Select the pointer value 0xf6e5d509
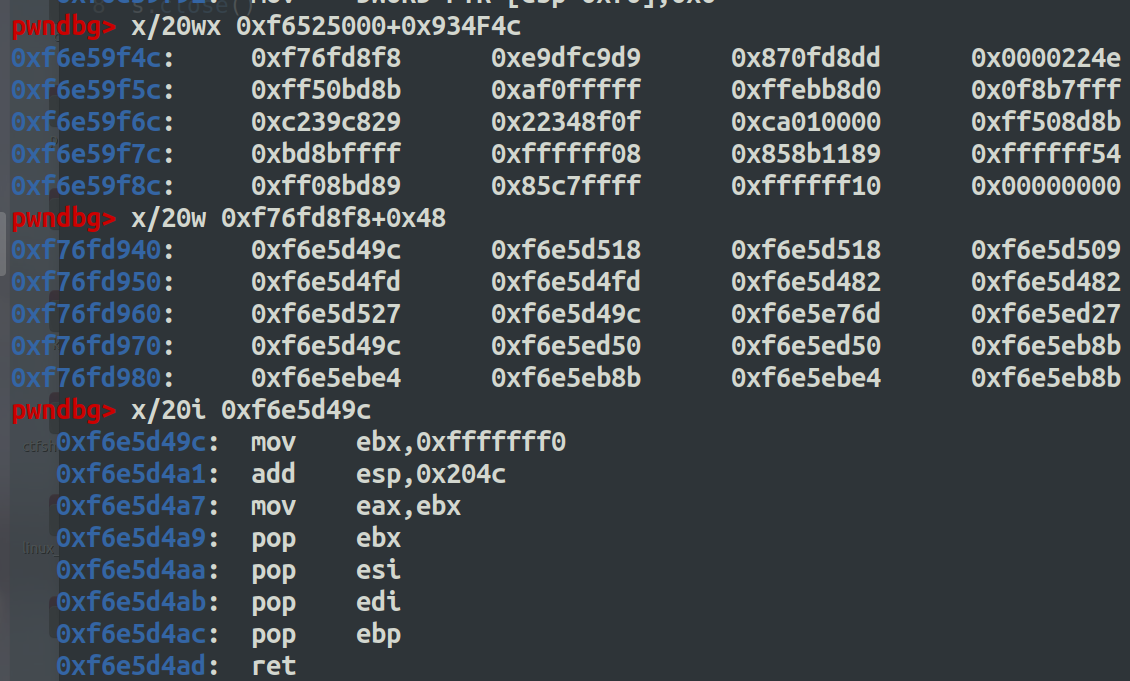 pyautogui.click(x=1045, y=250)
